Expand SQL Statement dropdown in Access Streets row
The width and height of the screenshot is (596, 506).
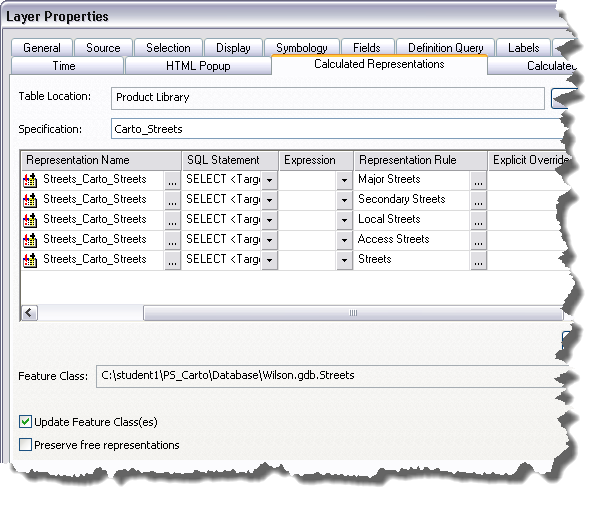(269, 241)
